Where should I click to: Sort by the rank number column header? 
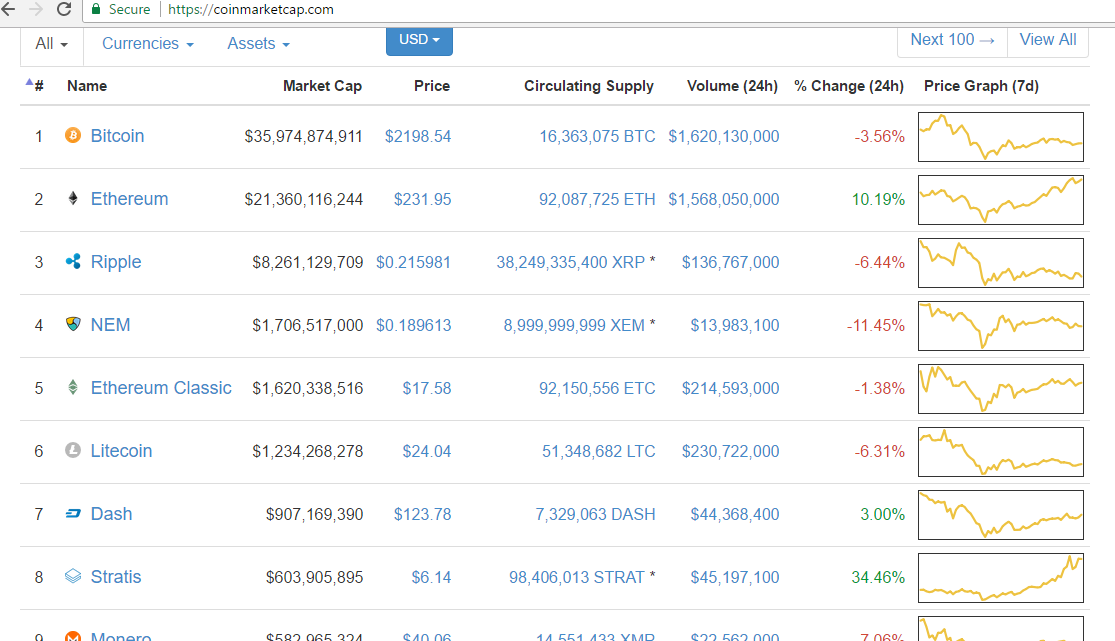point(38,86)
